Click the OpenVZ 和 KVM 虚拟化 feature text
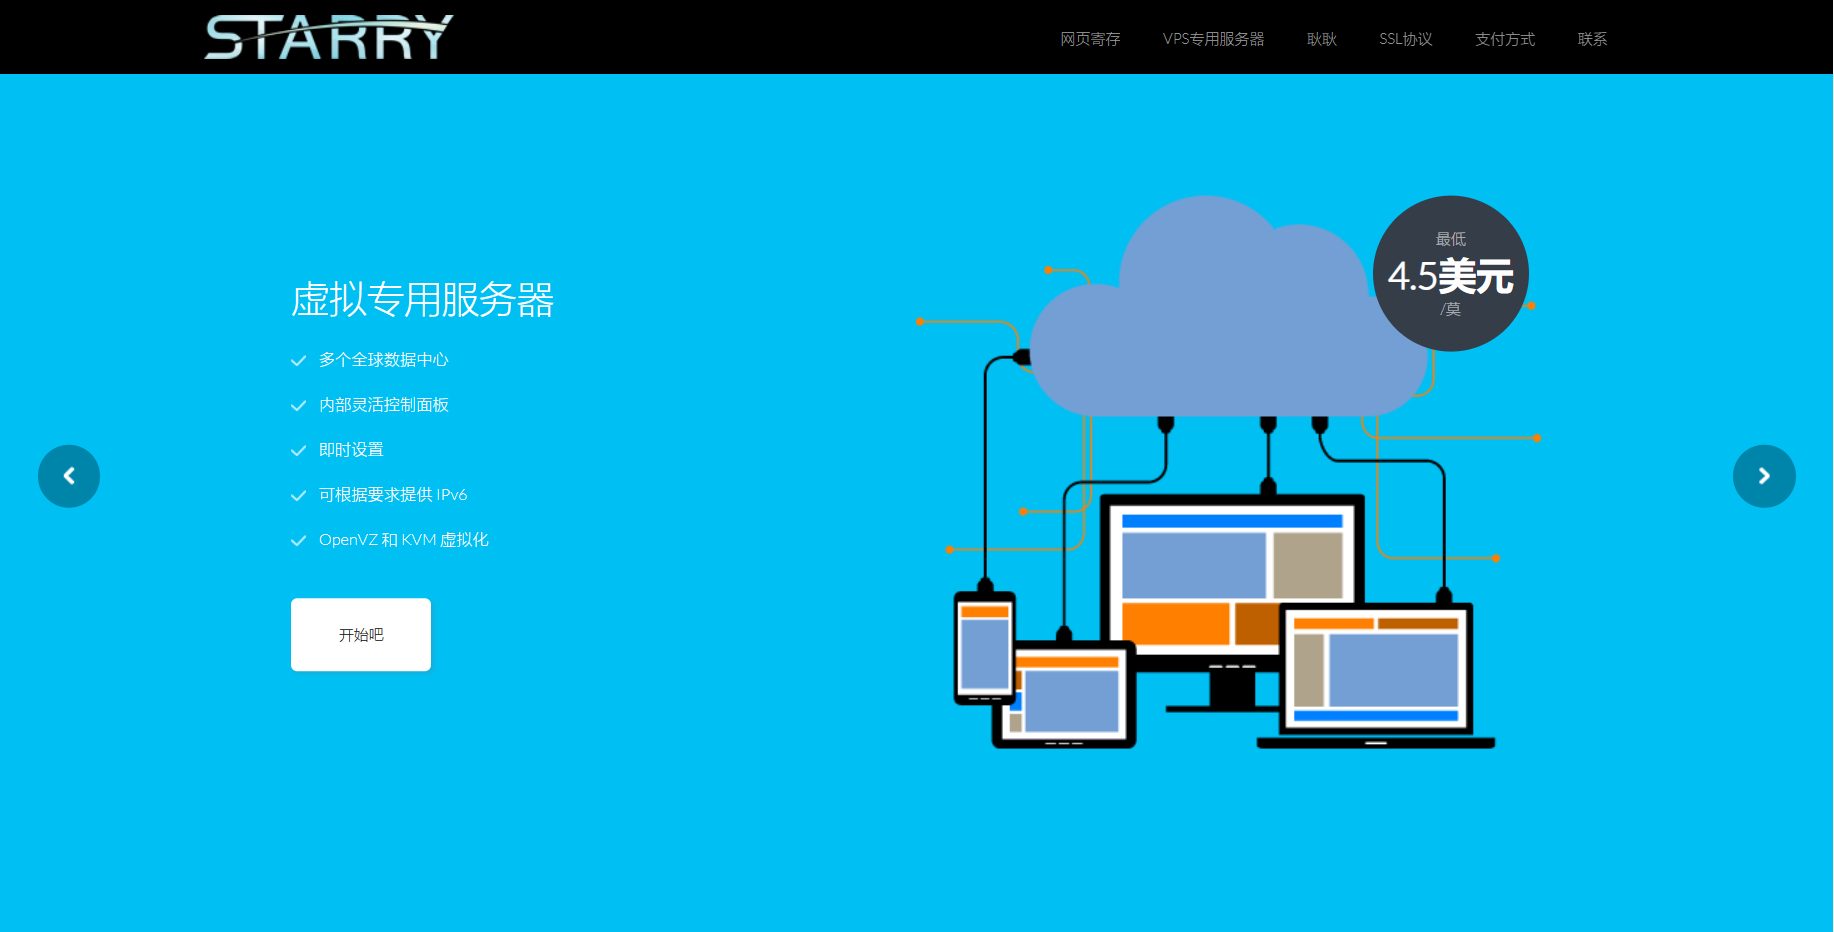The image size is (1834, 932). coord(403,540)
